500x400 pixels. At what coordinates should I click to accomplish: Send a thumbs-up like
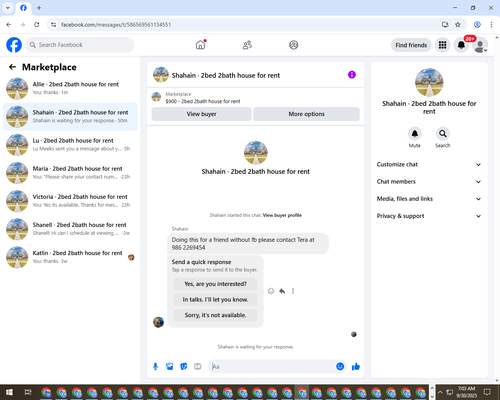click(x=356, y=367)
